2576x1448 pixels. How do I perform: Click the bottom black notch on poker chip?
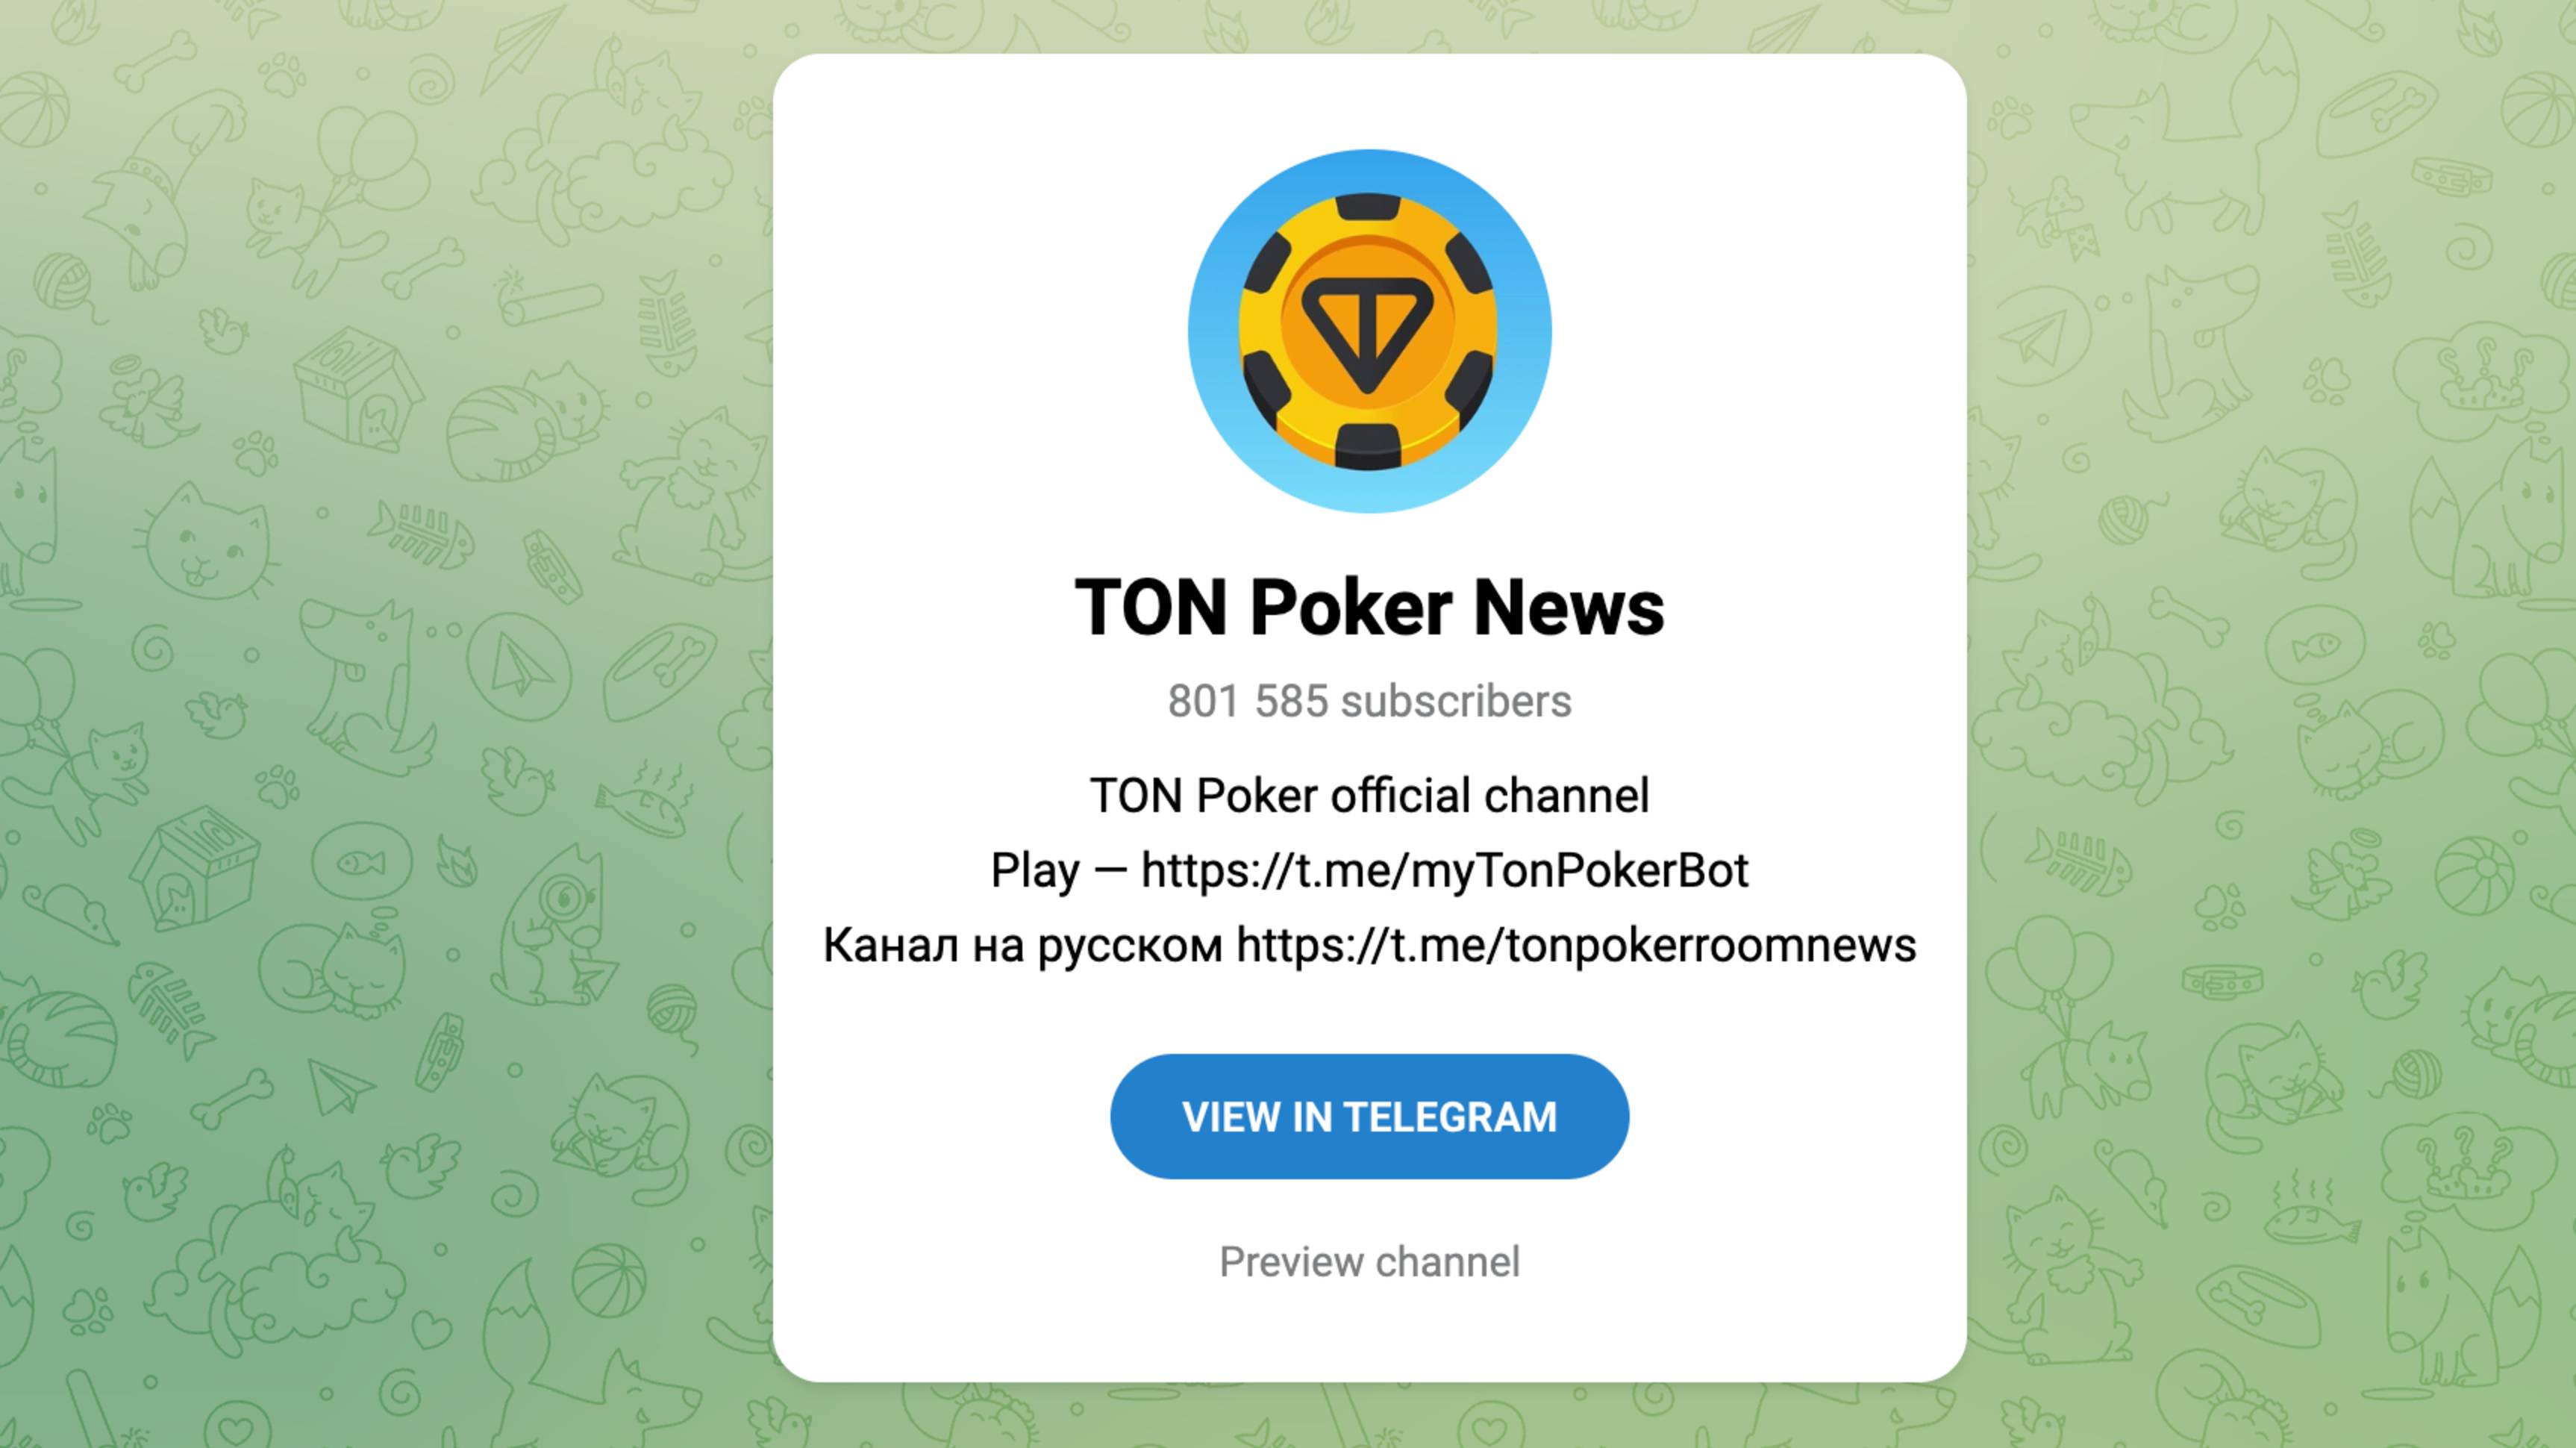point(1367,446)
